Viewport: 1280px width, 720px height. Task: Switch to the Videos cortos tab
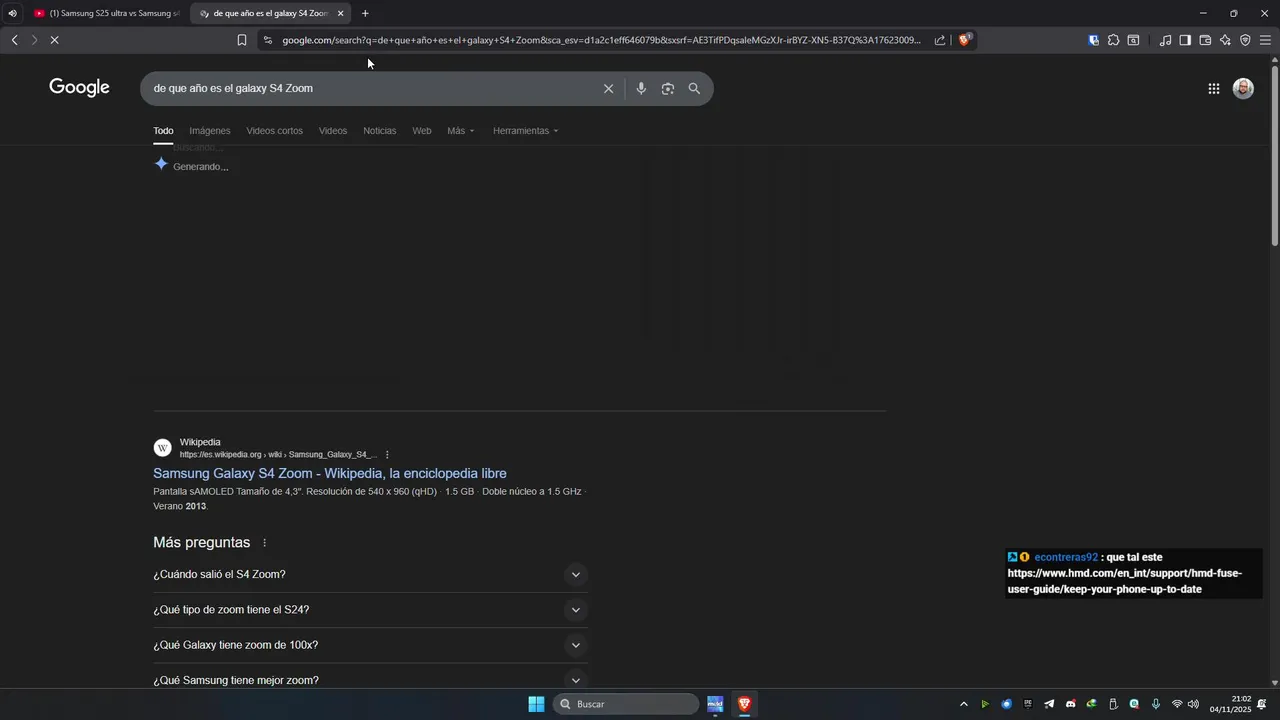coord(274,131)
